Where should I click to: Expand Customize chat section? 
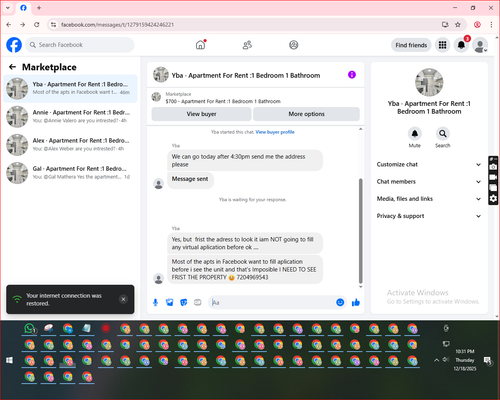click(x=429, y=164)
